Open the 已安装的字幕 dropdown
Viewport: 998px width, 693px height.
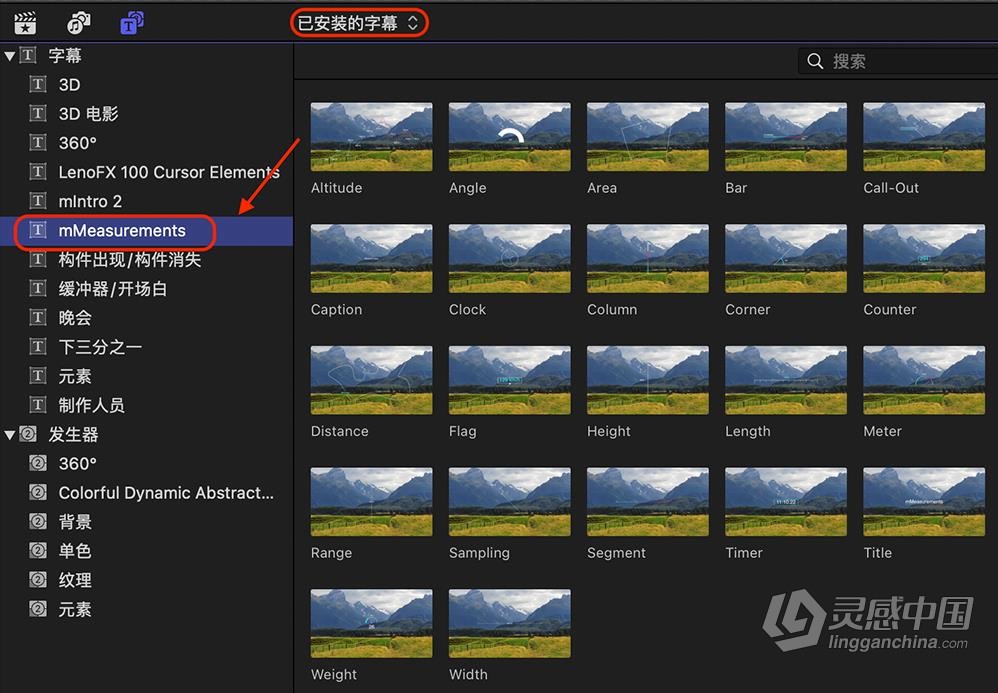click(358, 24)
